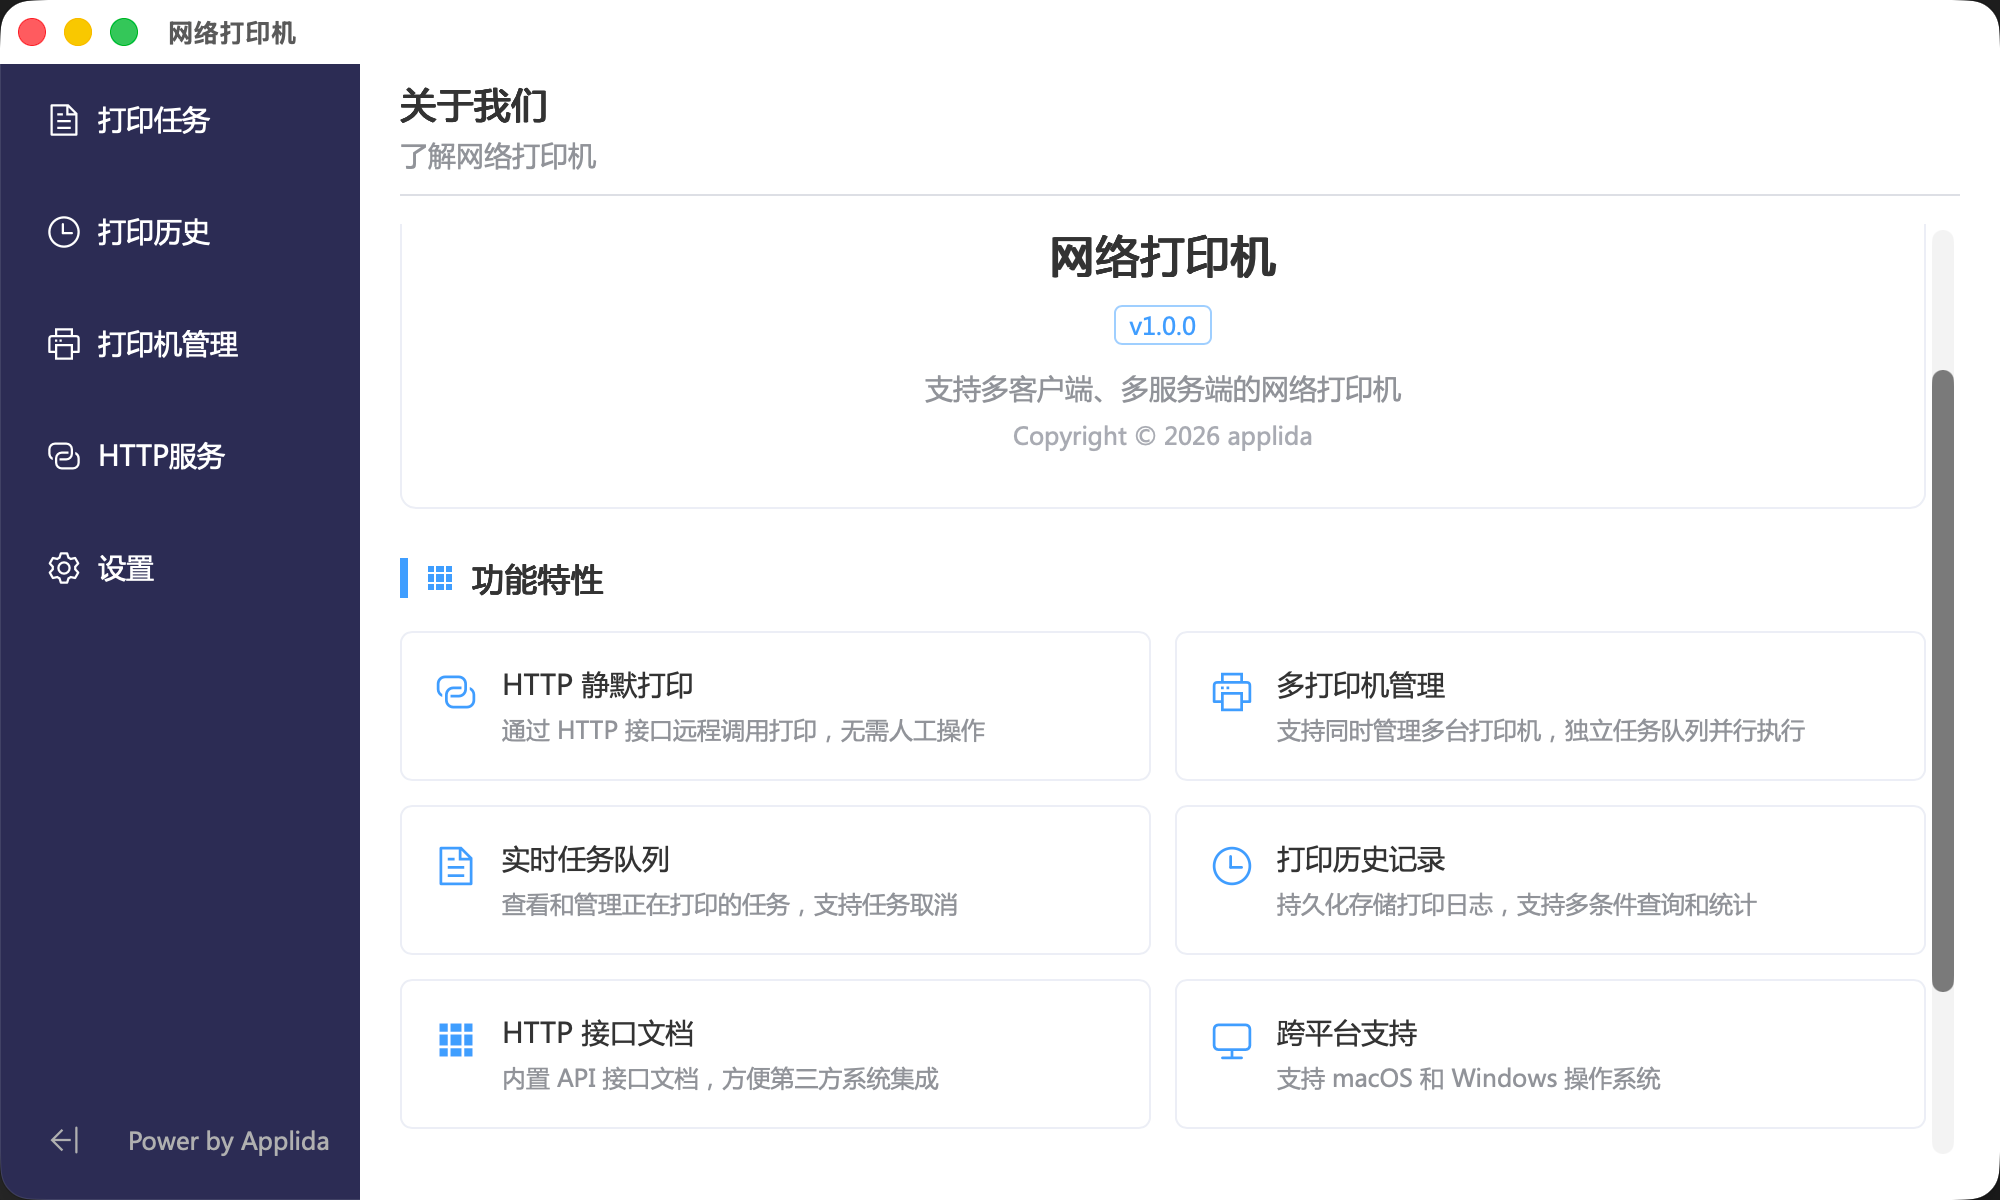Click the vertical scrollbar thumb
The height and width of the screenshot is (1200, 2000).
(1943, 681)
